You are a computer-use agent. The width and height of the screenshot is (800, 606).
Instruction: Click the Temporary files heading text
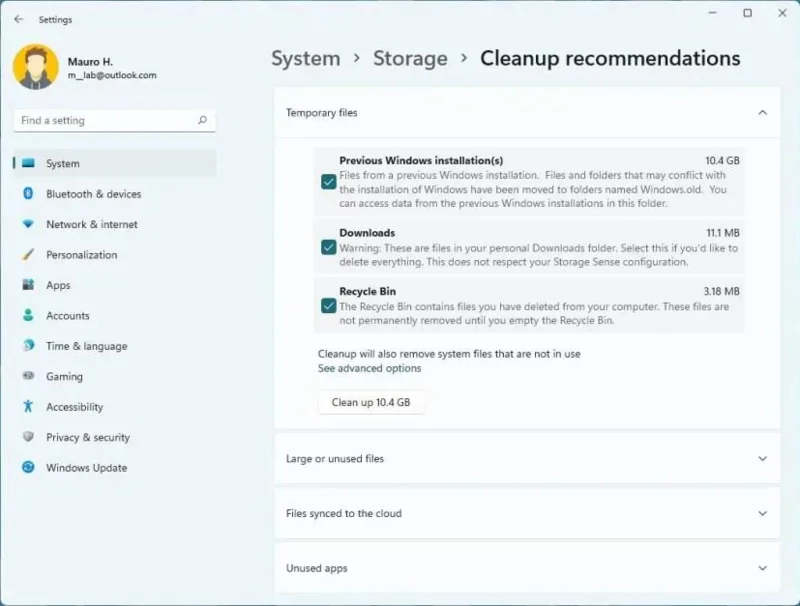(321, 113)
